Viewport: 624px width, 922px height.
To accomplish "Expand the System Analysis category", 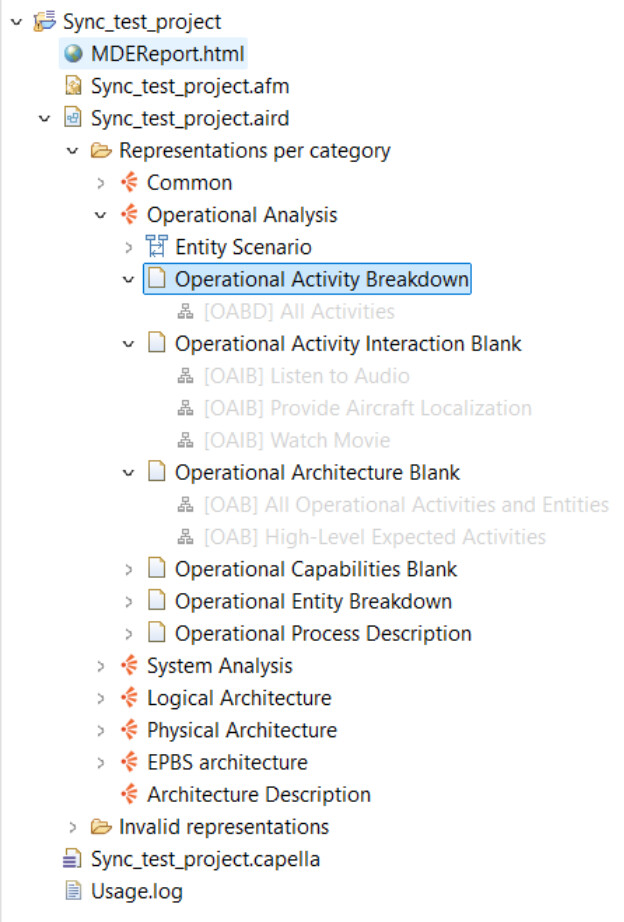I will tap(100, 666).
